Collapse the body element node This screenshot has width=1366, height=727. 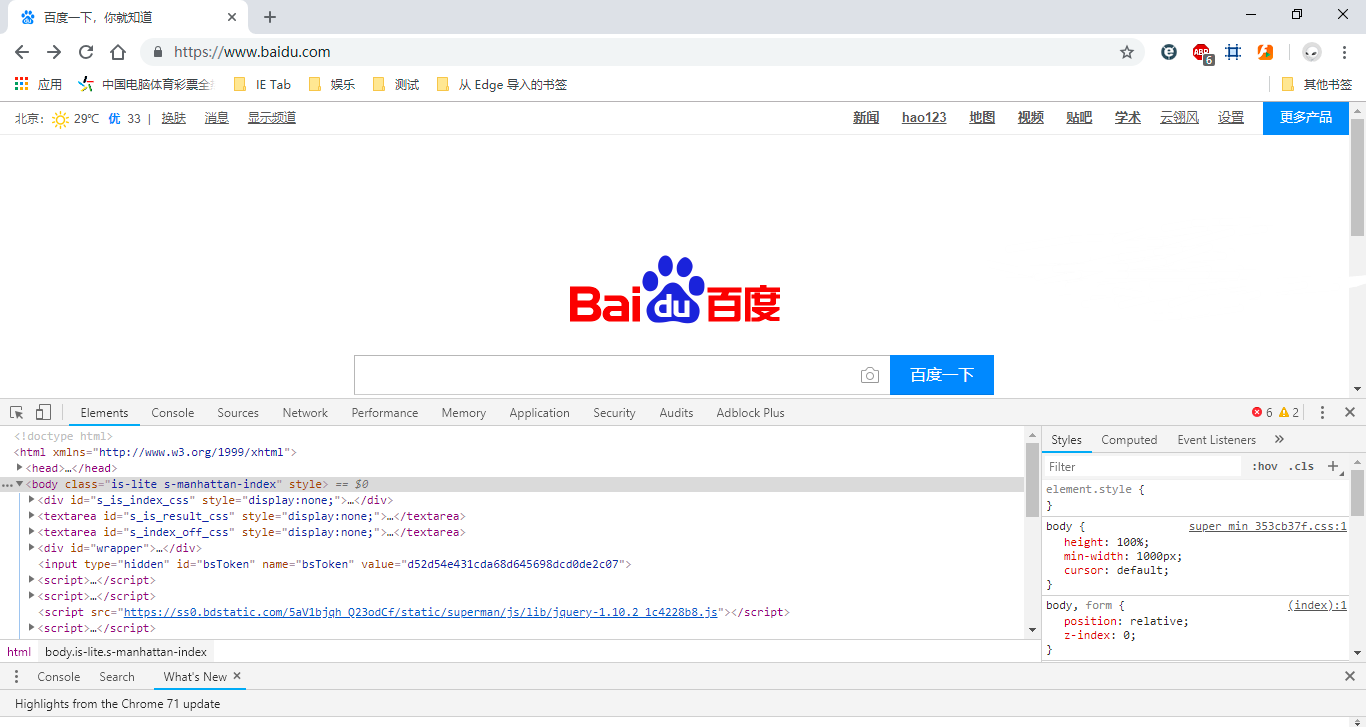click(x=19, y=484)
